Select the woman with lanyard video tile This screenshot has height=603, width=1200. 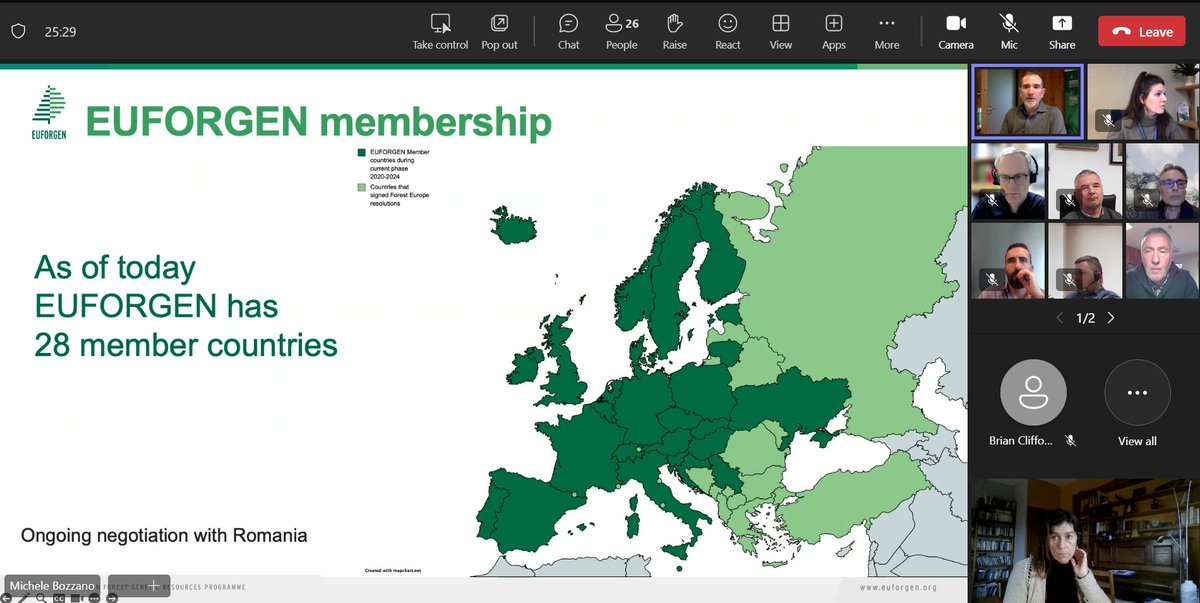pos(1143,102)
